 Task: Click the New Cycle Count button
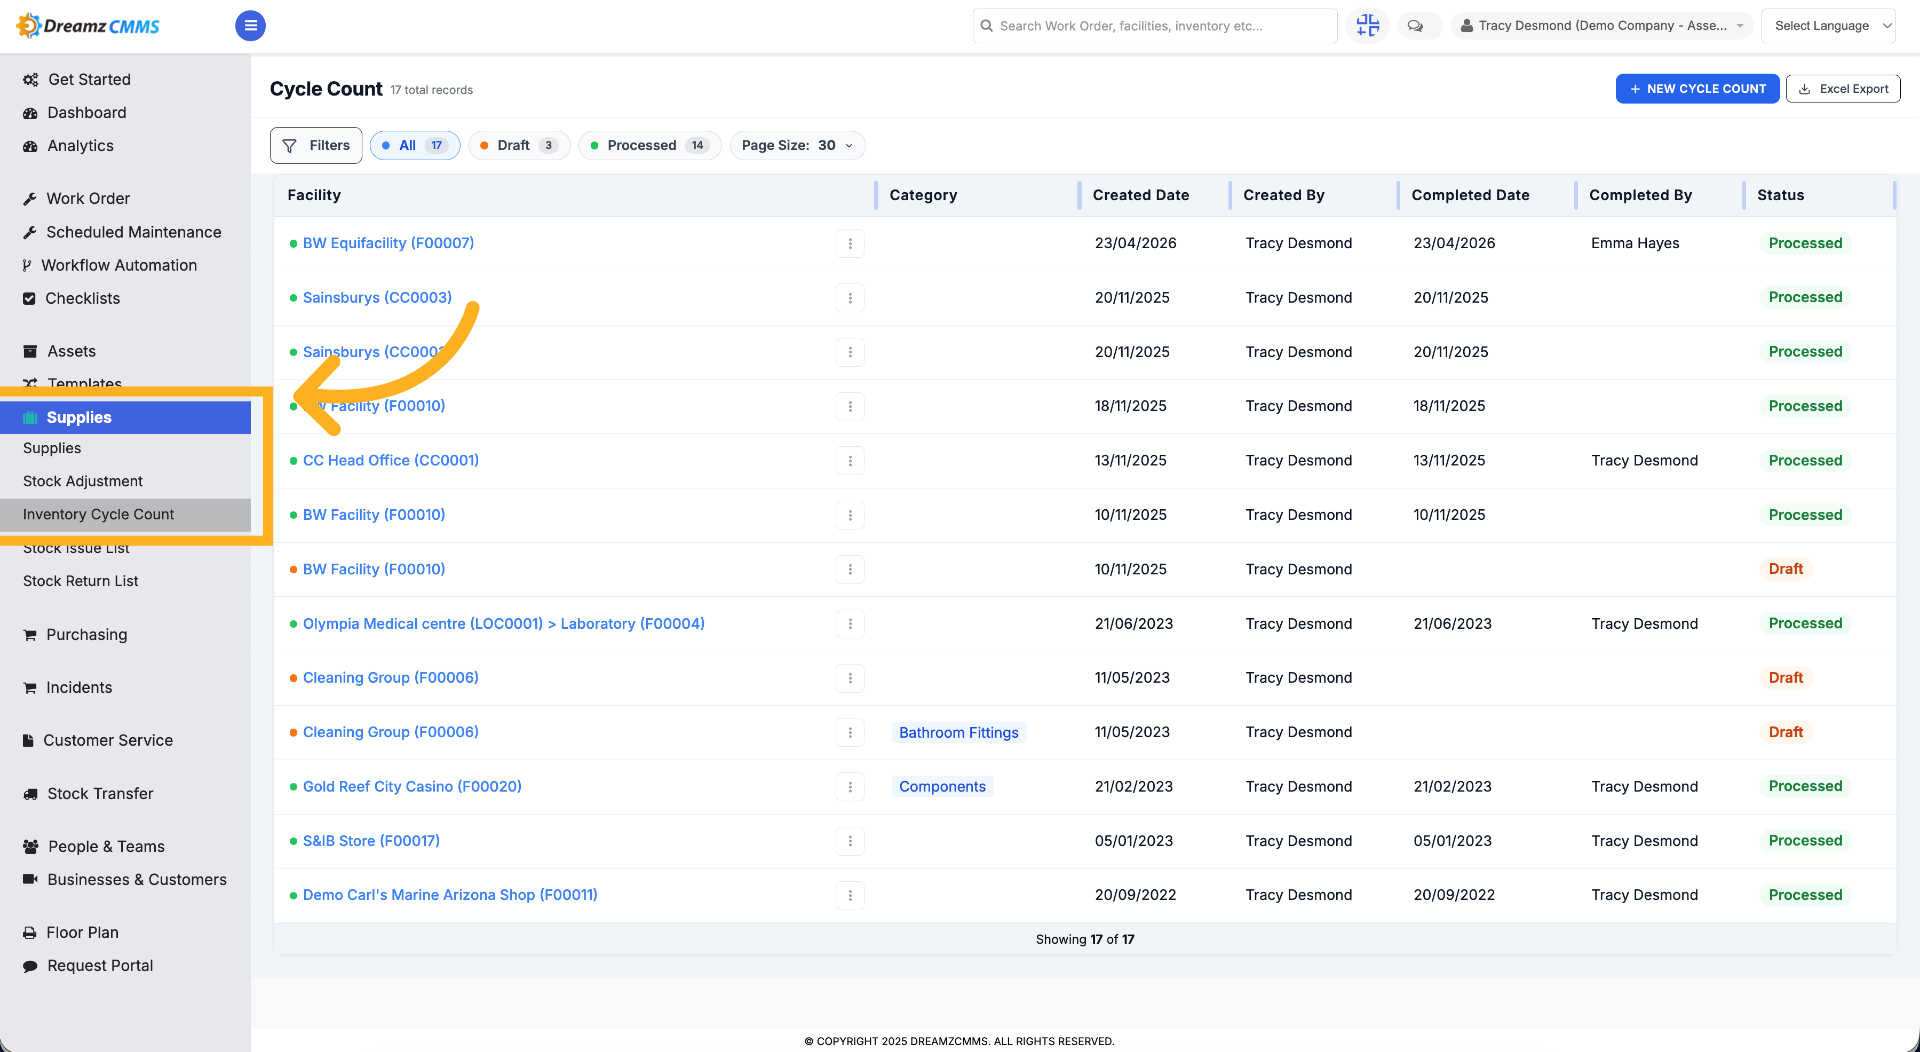[x=1697, y=89]
